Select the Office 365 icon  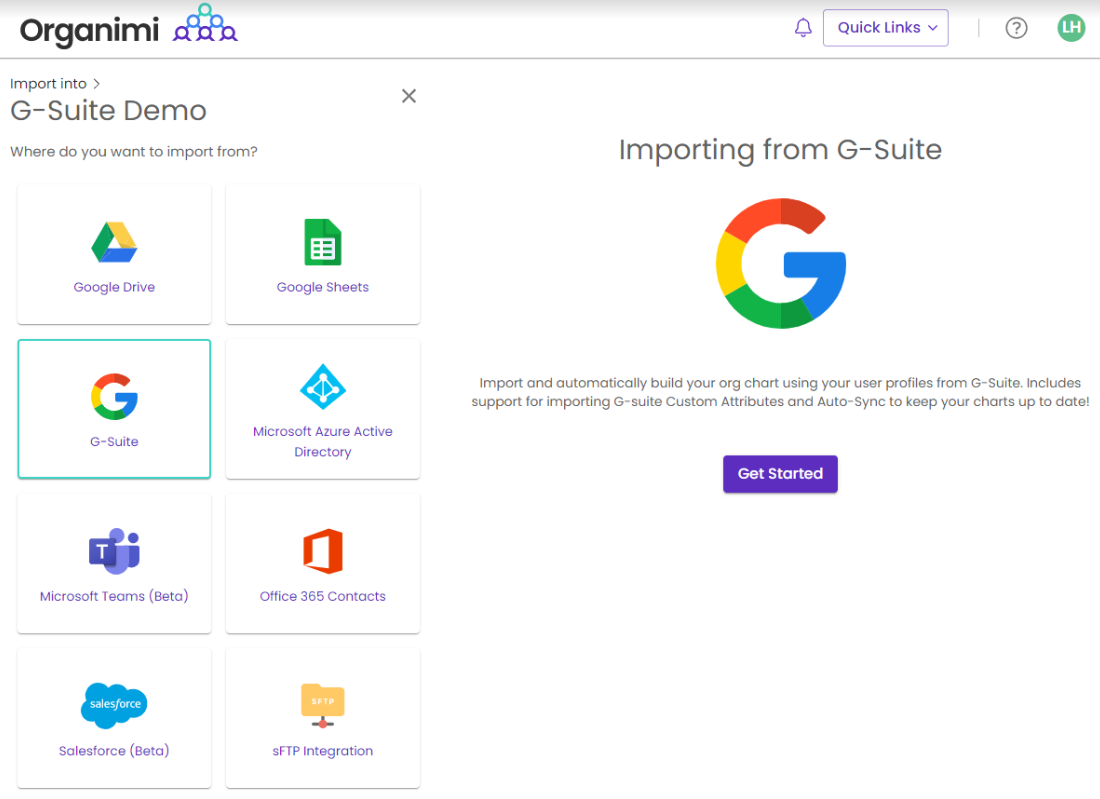click(322, 551)
